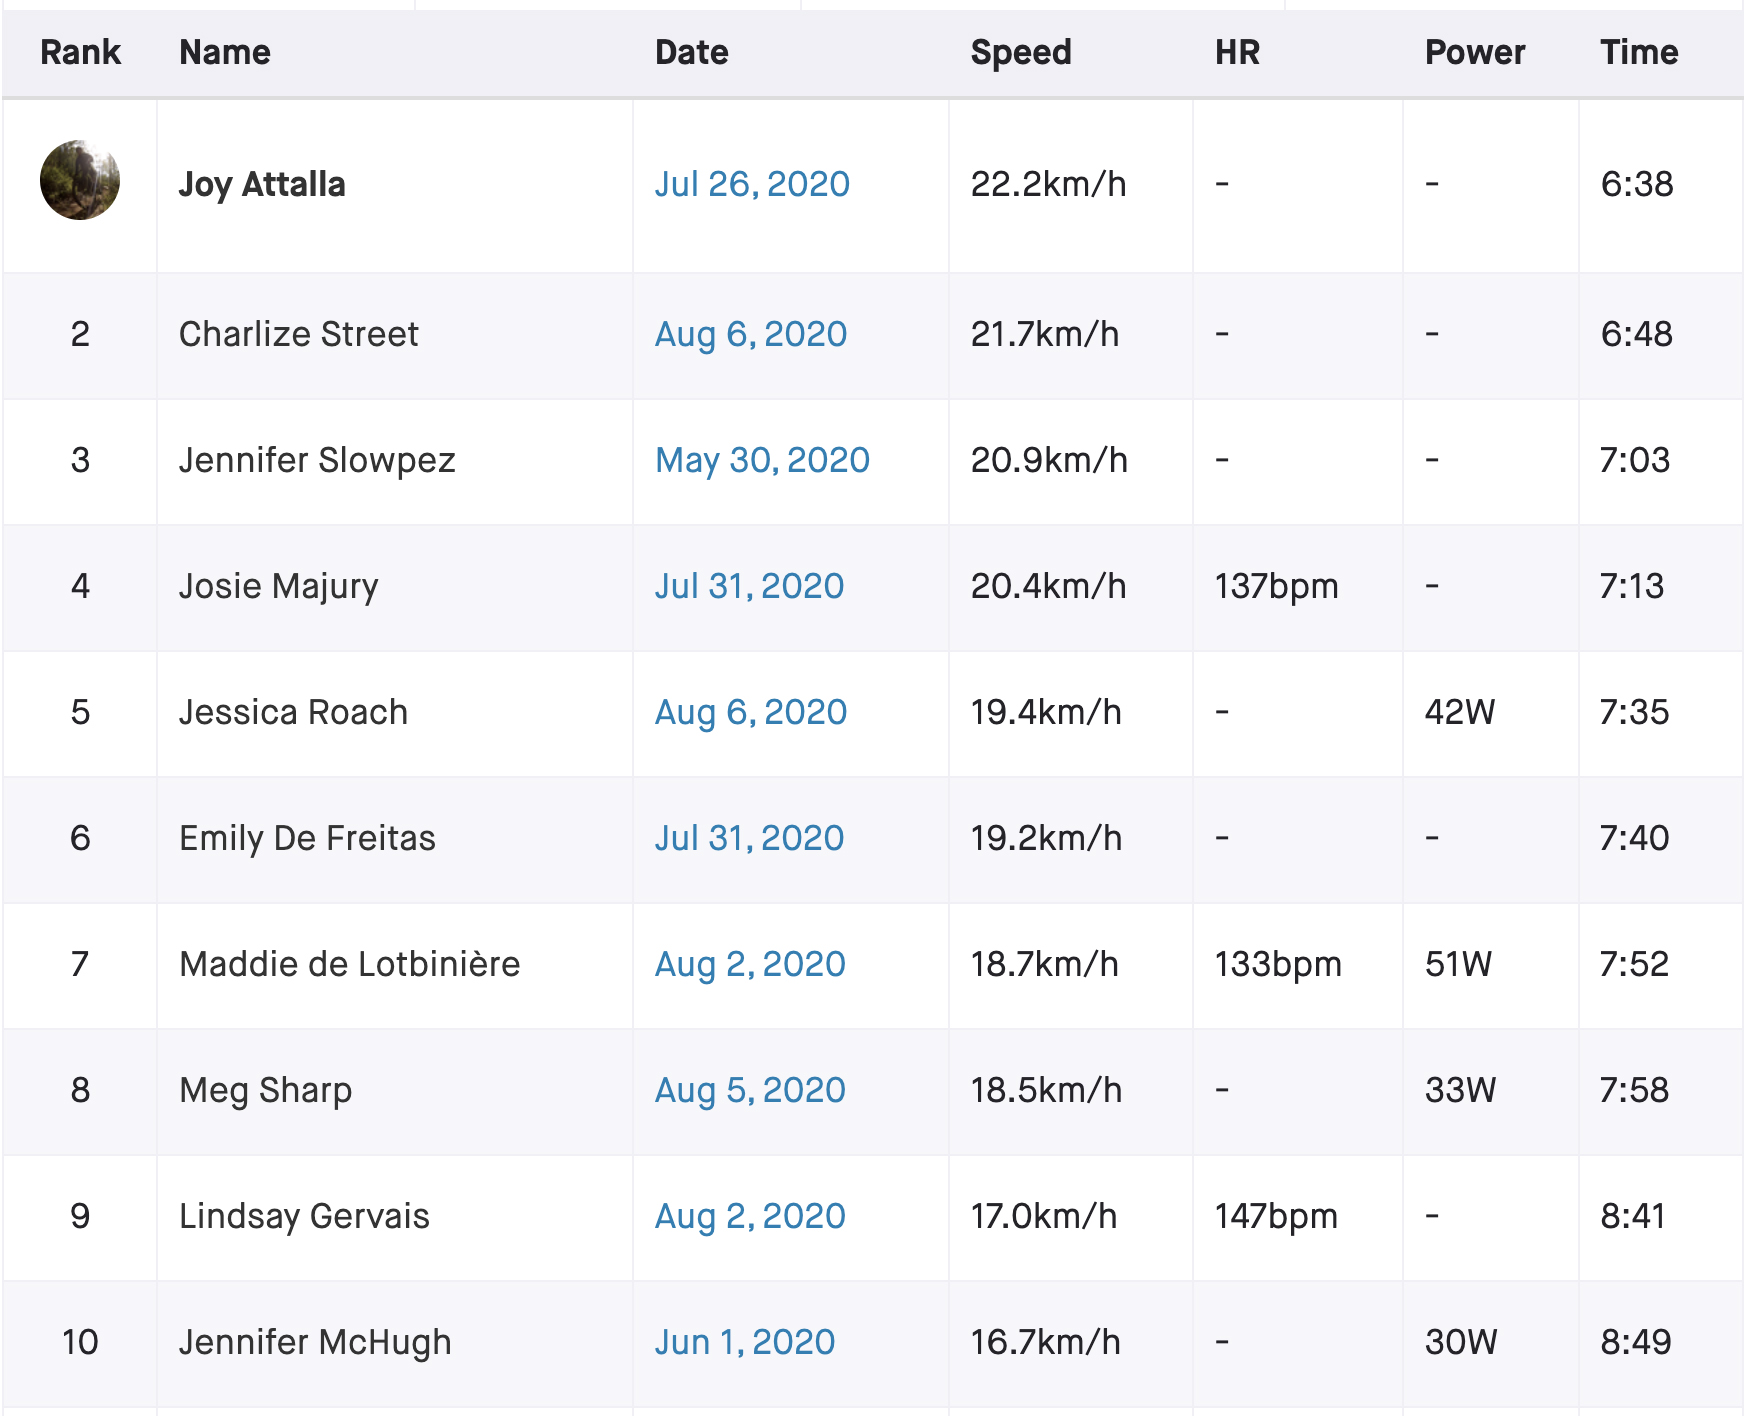Select the name Meg Sharp
Screen dimensions: 1746x1416
pos(266,1091)
